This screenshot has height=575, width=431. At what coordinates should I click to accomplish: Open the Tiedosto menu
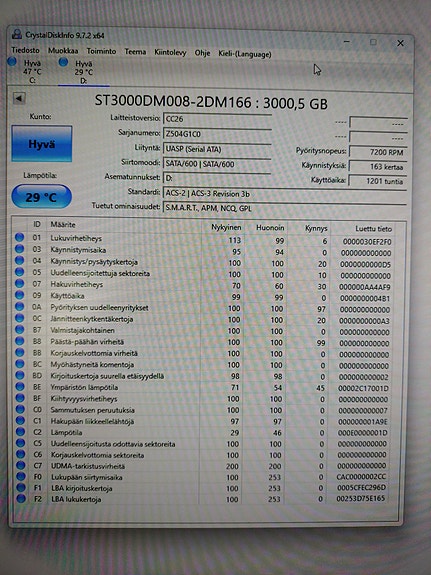pyautogui.click(x=25, y=50)
